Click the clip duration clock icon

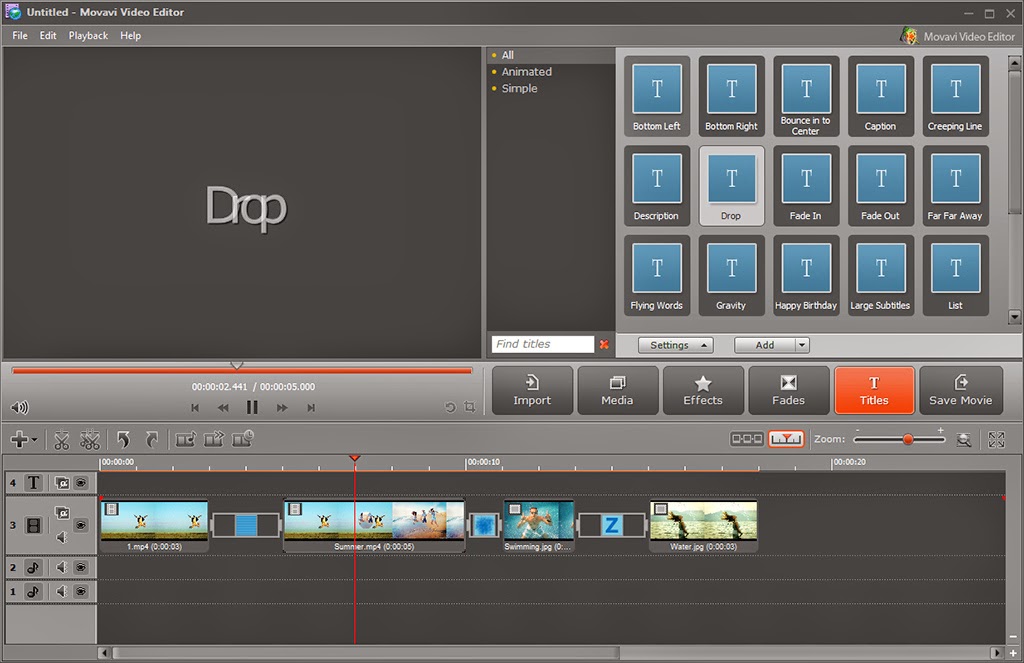(242, 440)
